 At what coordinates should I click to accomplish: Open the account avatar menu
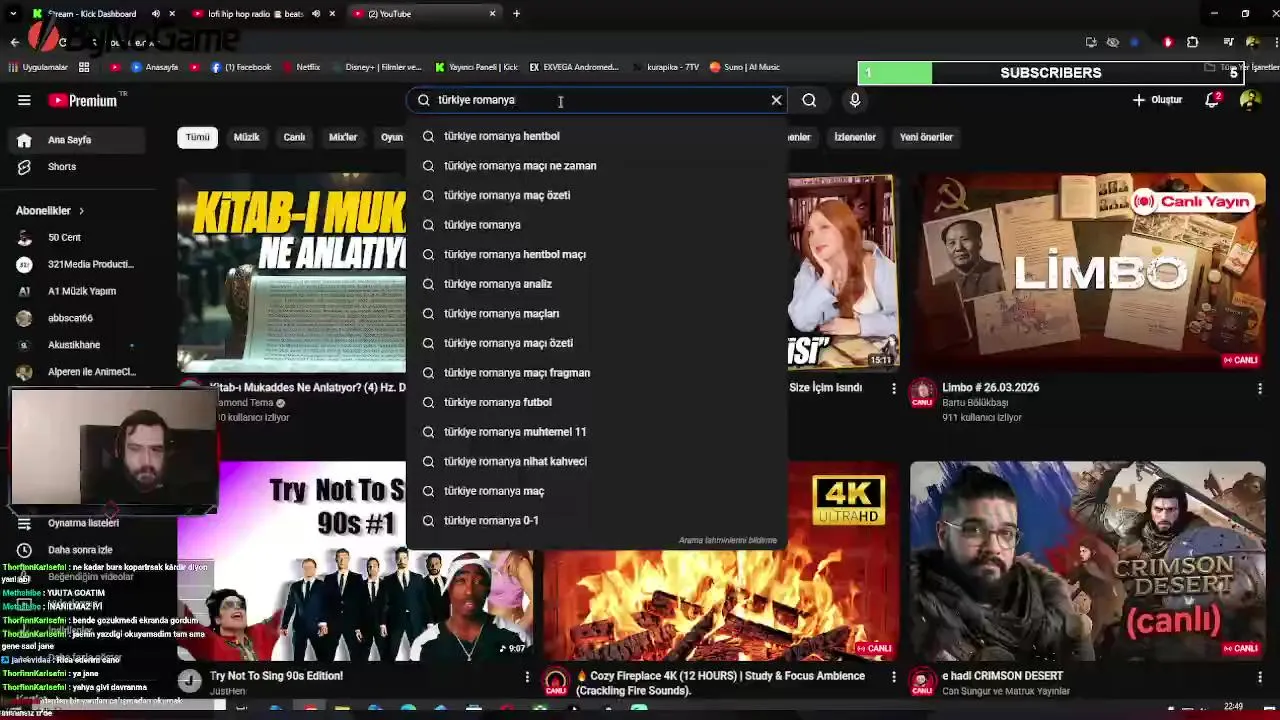pos(1250,100)
